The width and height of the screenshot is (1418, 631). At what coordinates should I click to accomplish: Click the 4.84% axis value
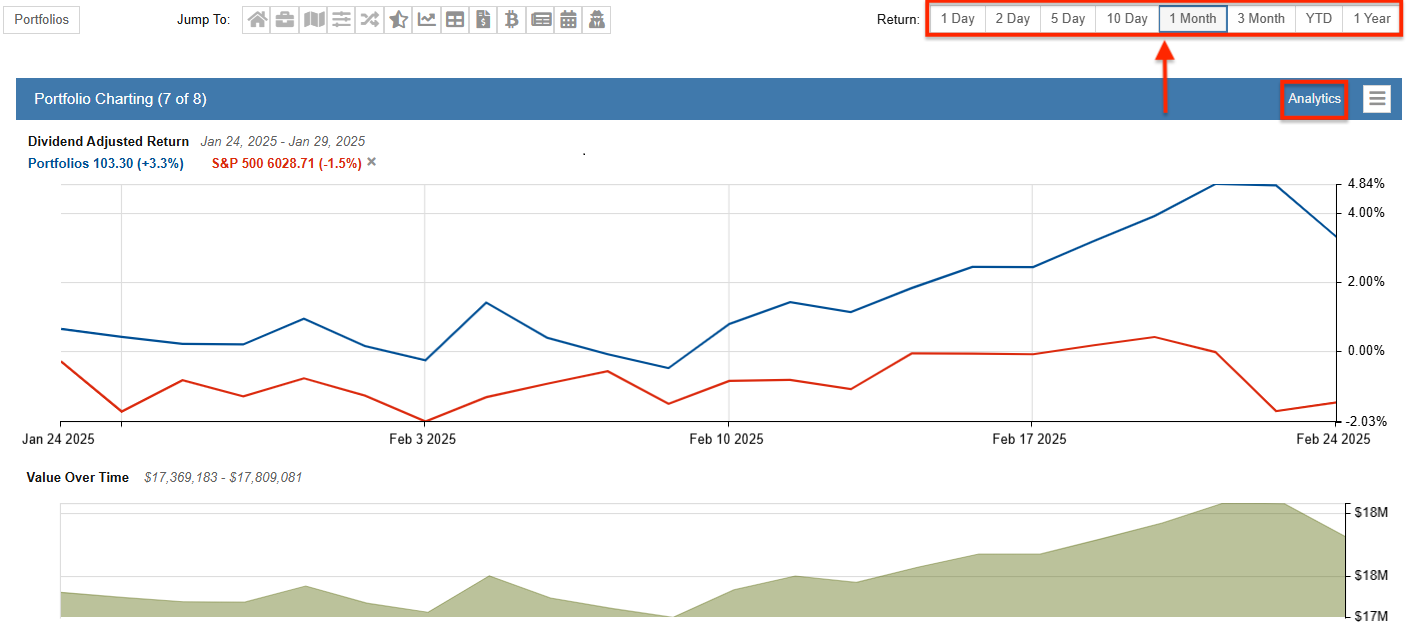click(x=1366, y=184)
